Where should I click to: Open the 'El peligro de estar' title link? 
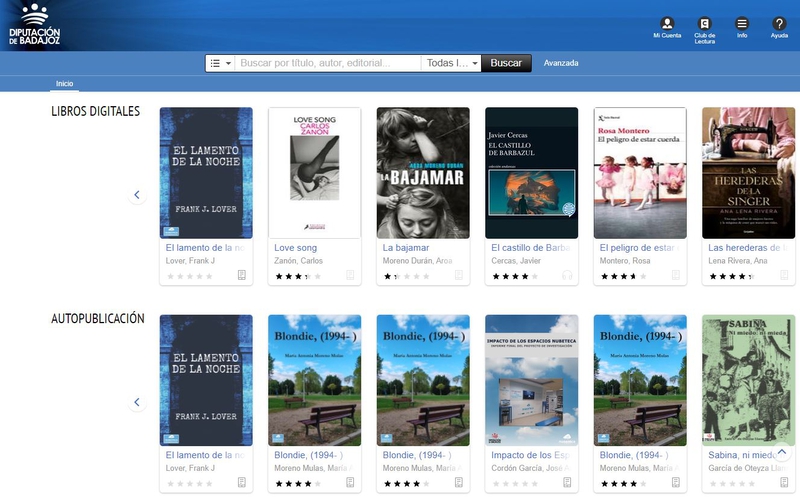point(637,248)
